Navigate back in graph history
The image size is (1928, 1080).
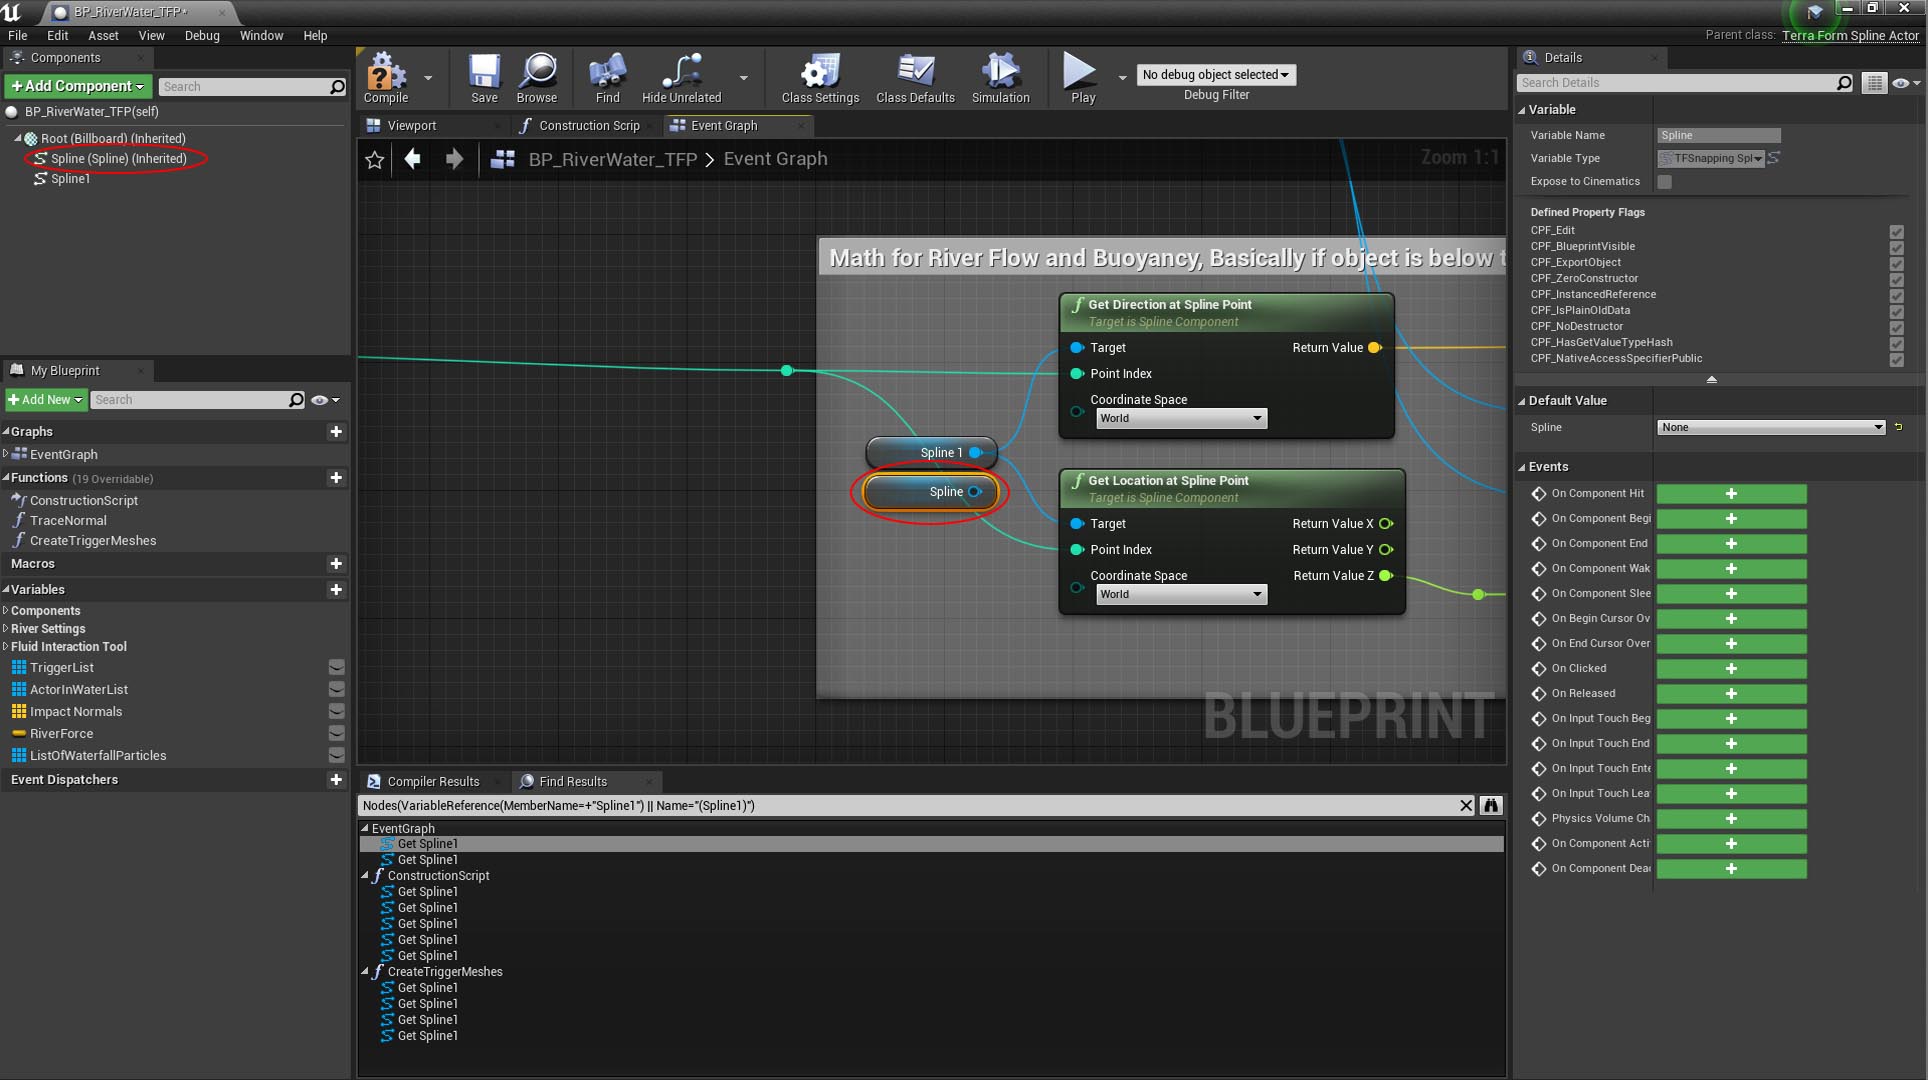[x=412, y=159]
